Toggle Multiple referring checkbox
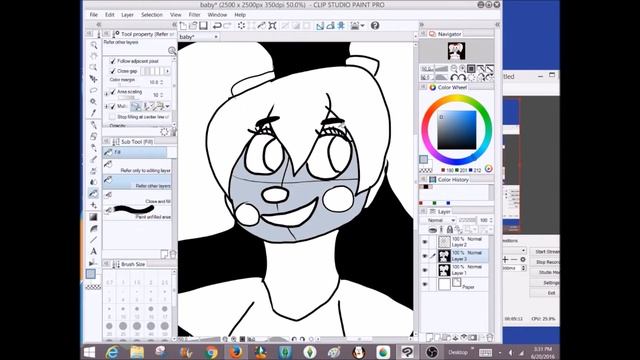This screenshot has height=360, width=640. point(113,107)
